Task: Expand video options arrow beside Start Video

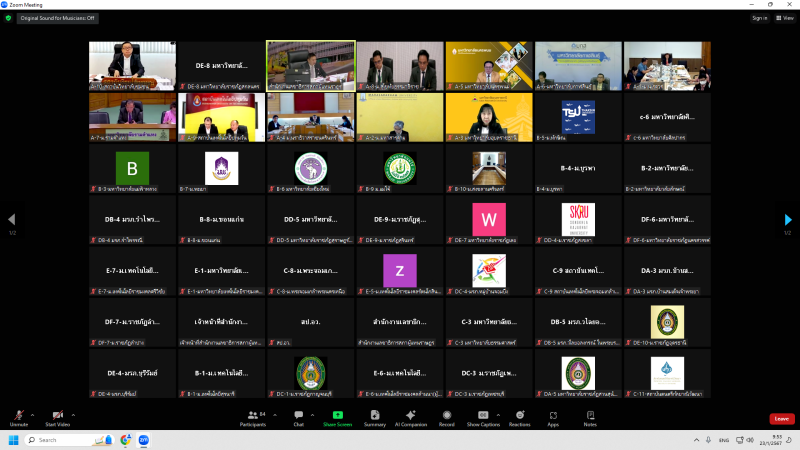Action: tap(73, 413)
